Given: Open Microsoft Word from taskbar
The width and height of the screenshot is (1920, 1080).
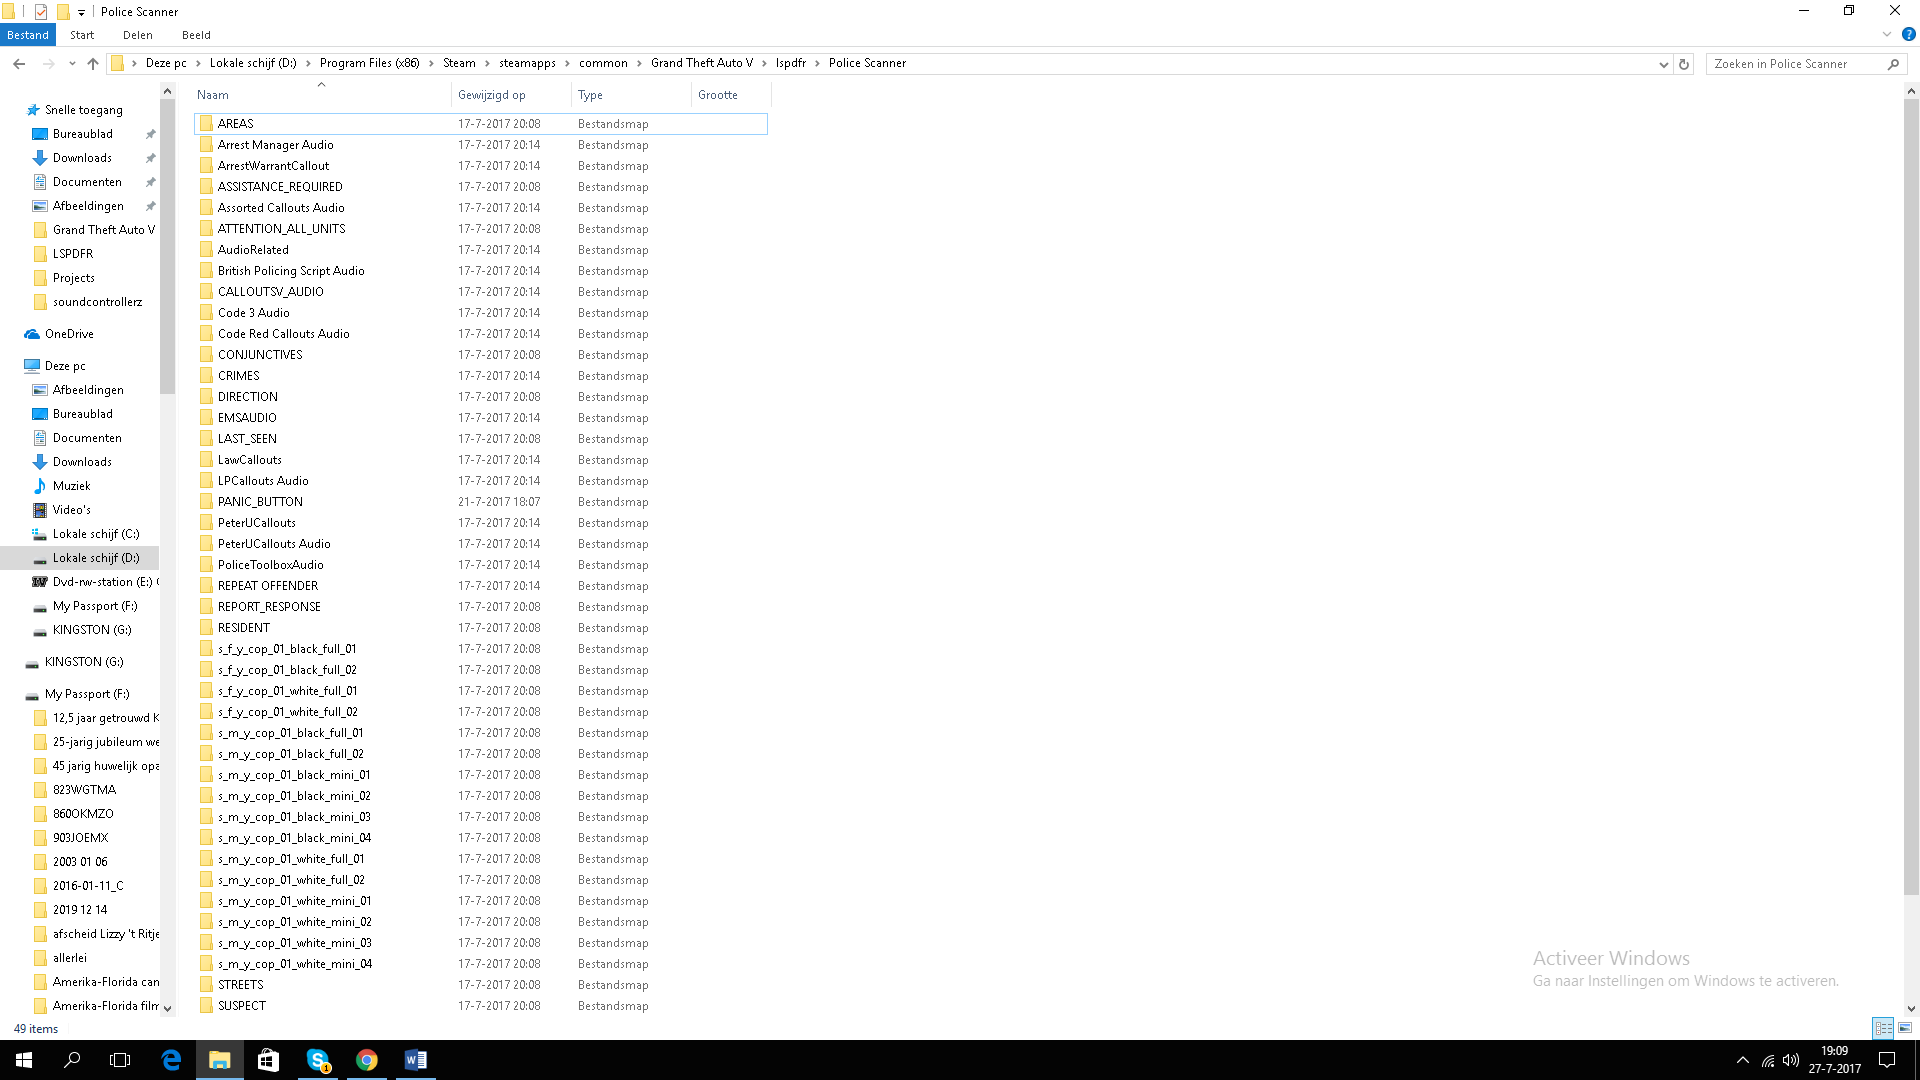Looking at the screenshot, I should point(416,1060).
